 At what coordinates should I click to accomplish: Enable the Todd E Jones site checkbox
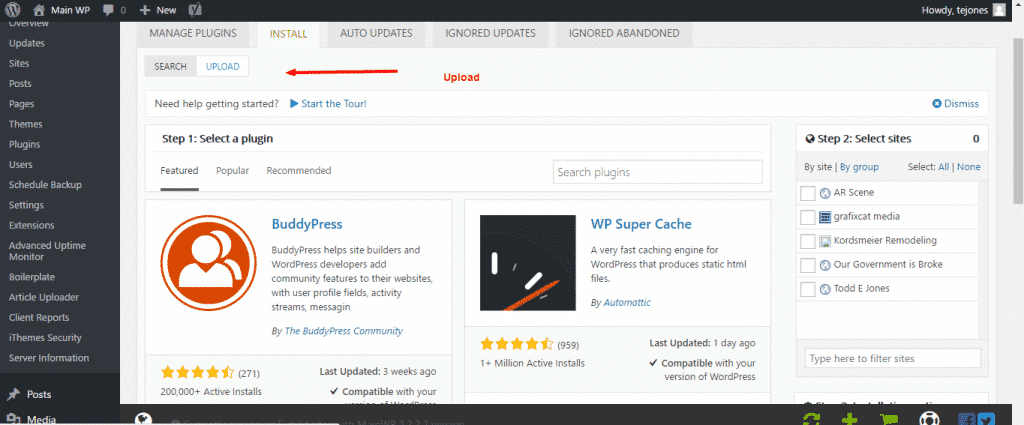[808, 289]
